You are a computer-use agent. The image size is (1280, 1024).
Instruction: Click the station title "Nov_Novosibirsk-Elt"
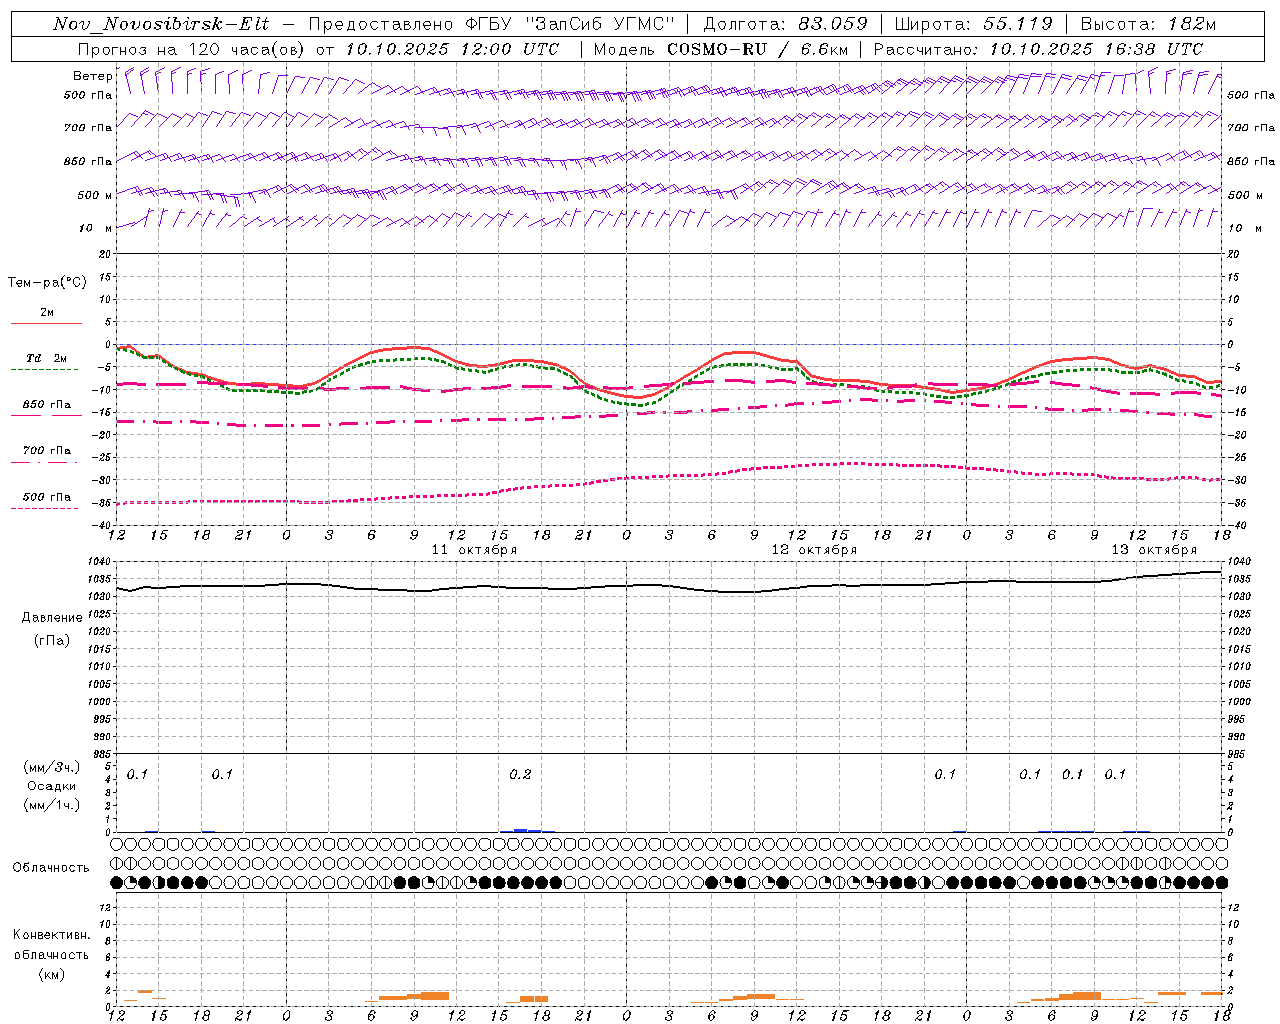point(161,24)
